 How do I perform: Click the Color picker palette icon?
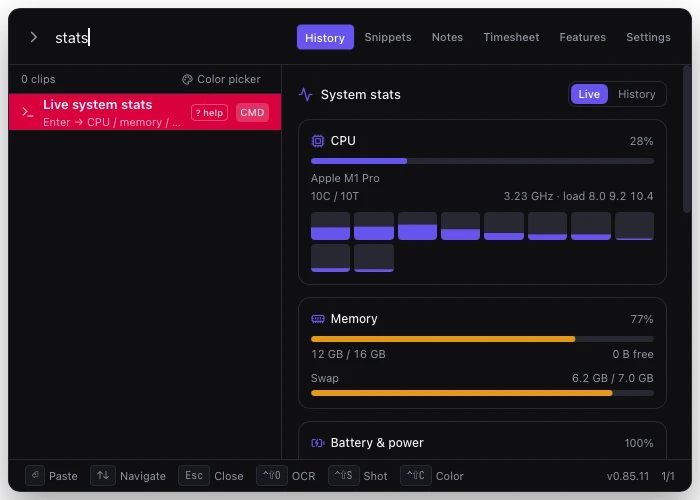[187, 79]
